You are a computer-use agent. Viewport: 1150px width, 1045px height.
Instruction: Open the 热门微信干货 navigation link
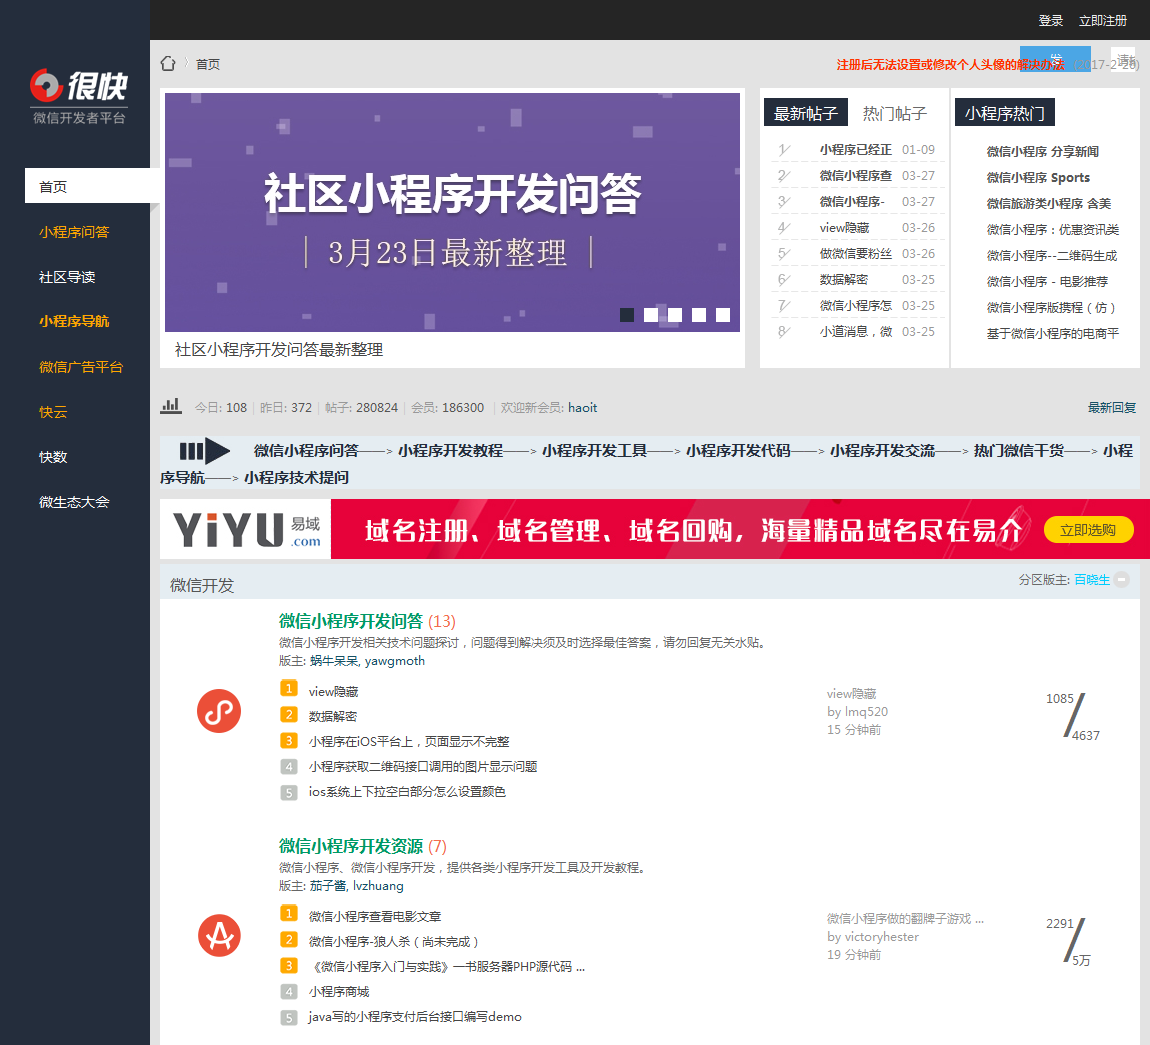(x=1019, y=450)
